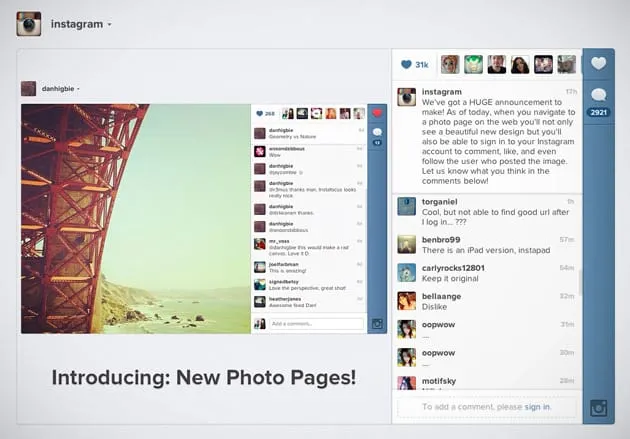Image resolution: width=630 pixels, height=439 pixels.
Task: Click the 268 likes counter in the embedded panel
Action: pos(266,114)
